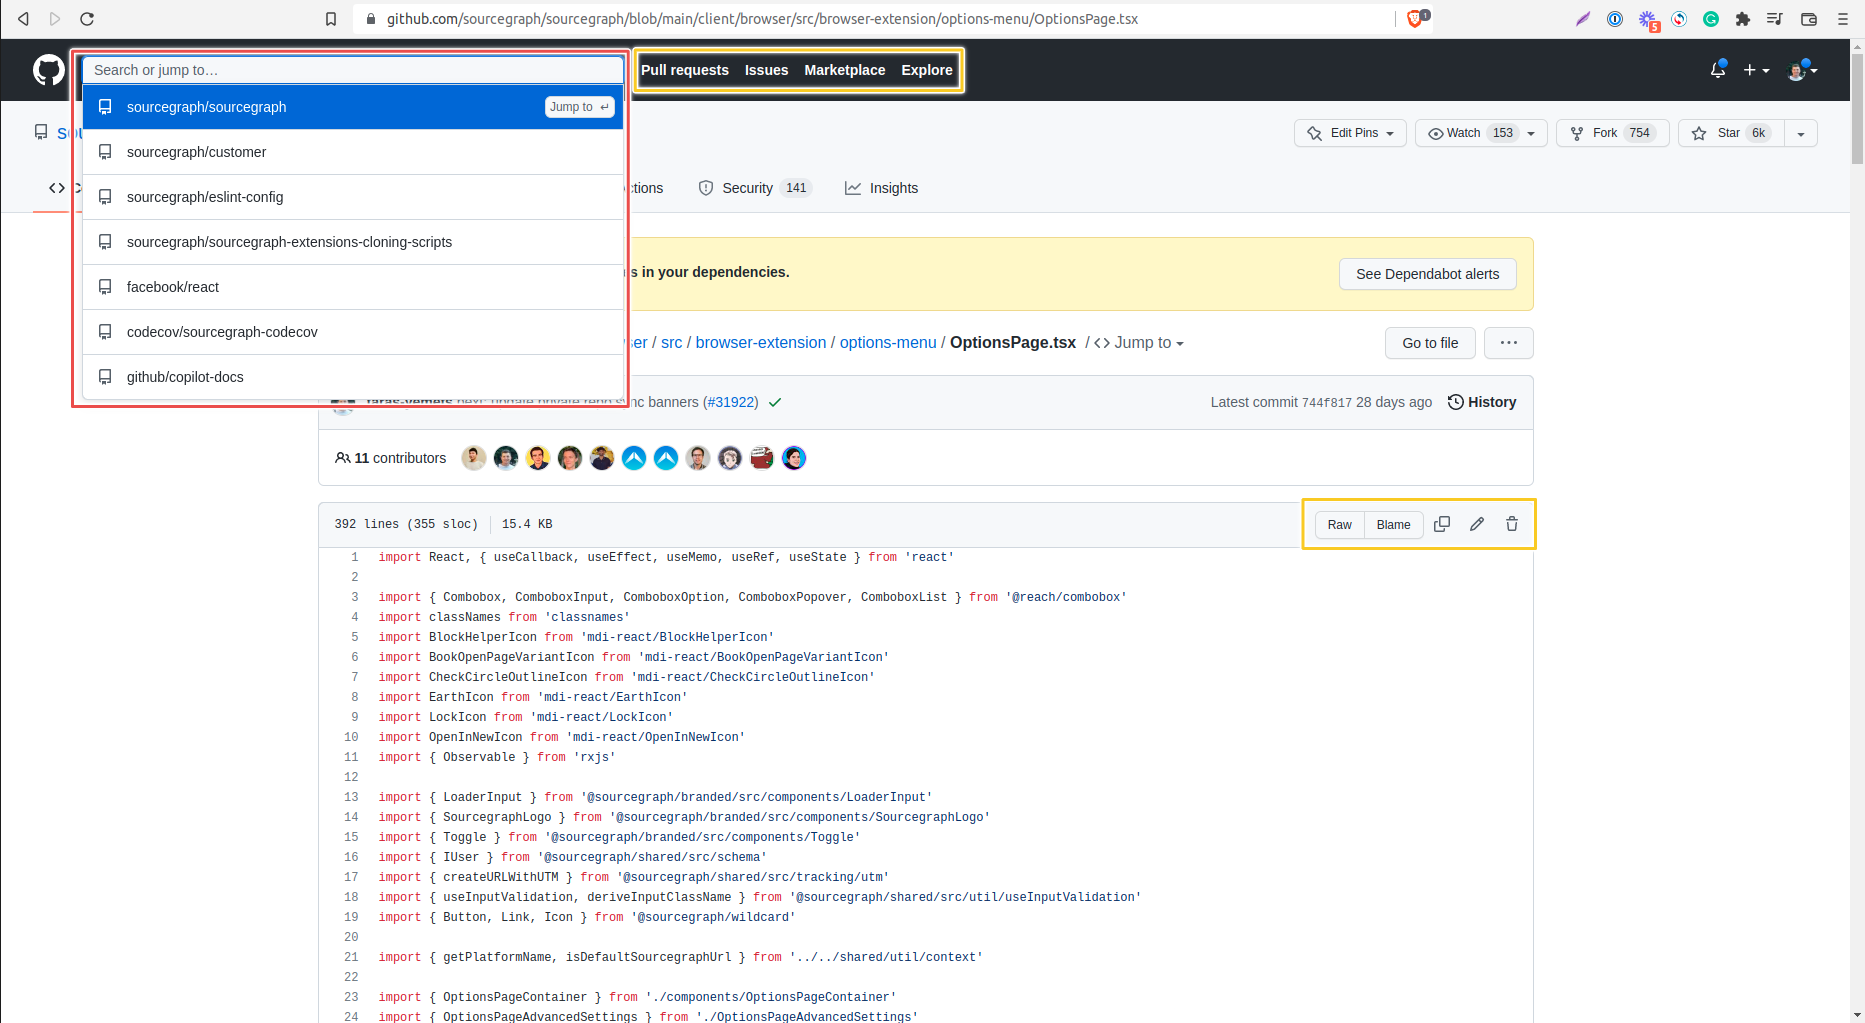Open the notifications bell

click(1718, 69)
